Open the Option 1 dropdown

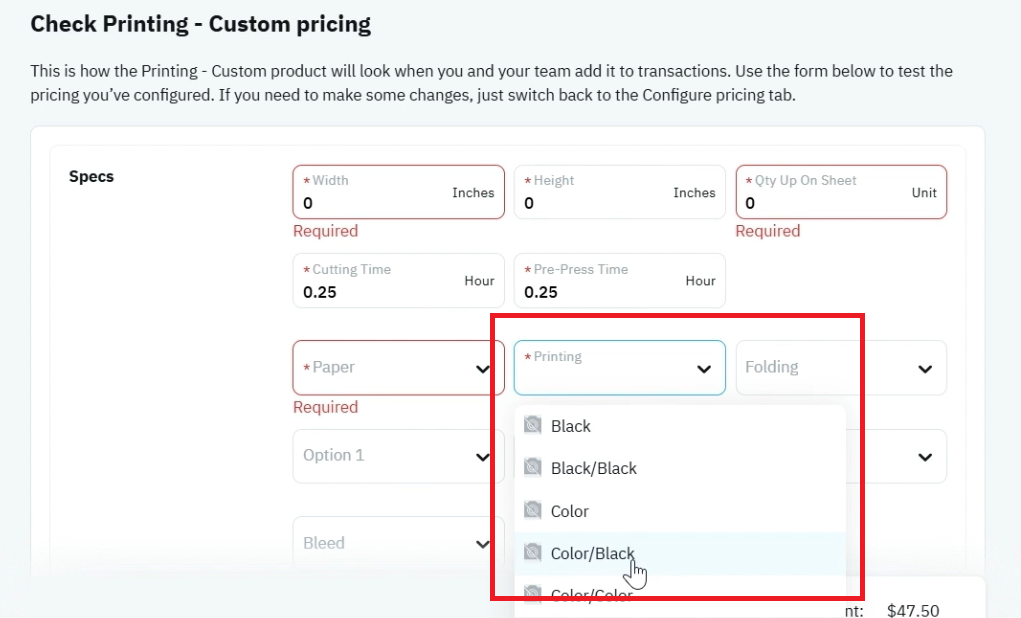click(399, 456)
